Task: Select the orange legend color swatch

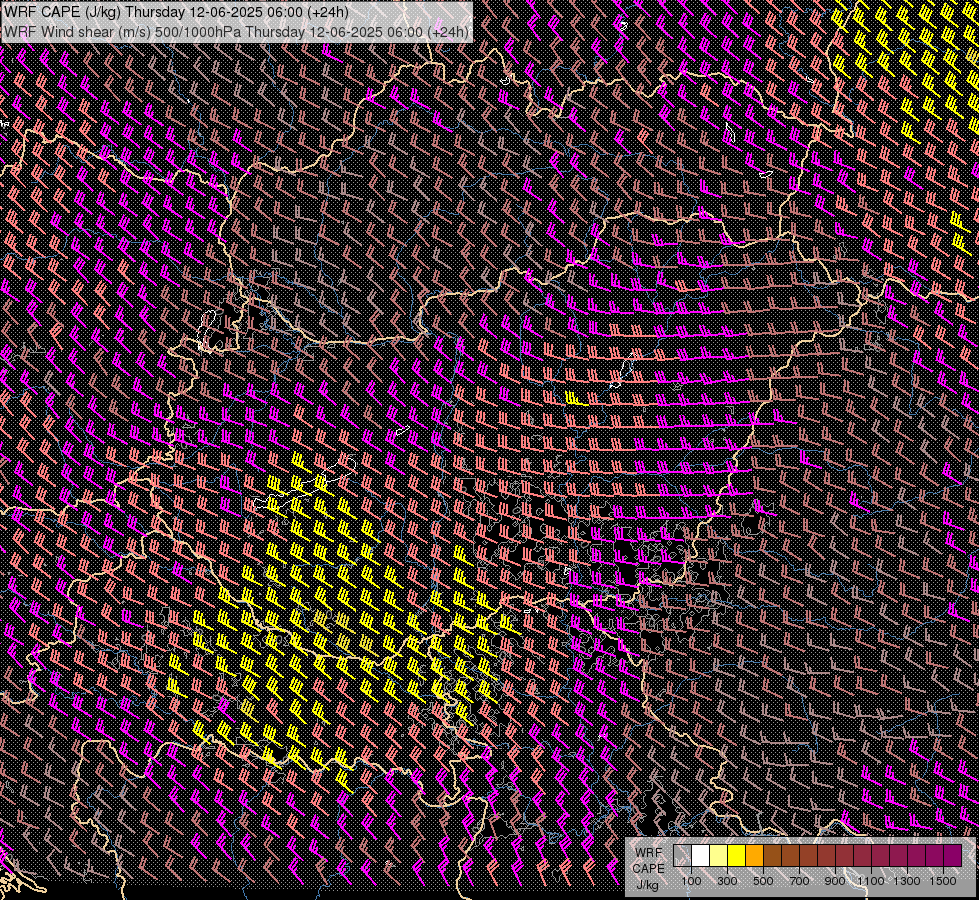Action: [754, 856]
